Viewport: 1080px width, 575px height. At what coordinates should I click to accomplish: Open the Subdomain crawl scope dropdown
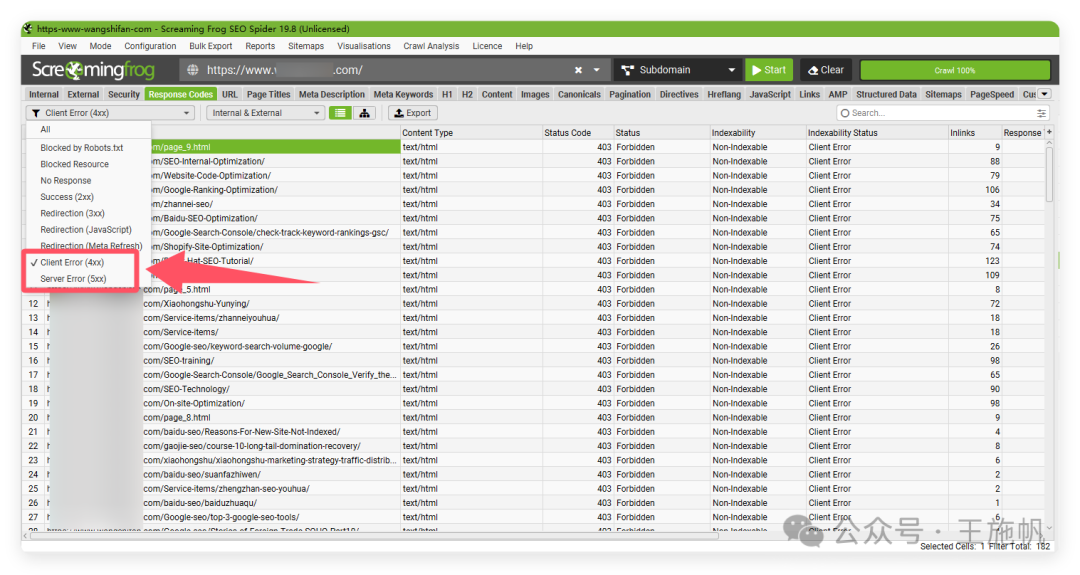coord(678,70)
